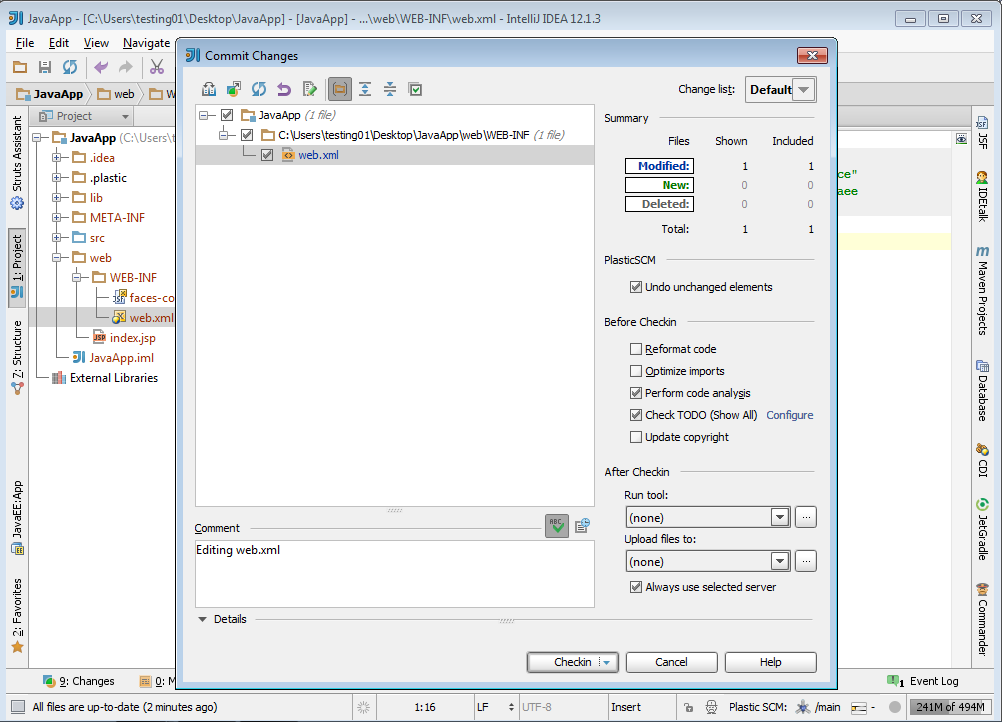Screen dimensions: 1002x722
Task: Open the Maven Projects side tab
Action: [x=983, y=289]
